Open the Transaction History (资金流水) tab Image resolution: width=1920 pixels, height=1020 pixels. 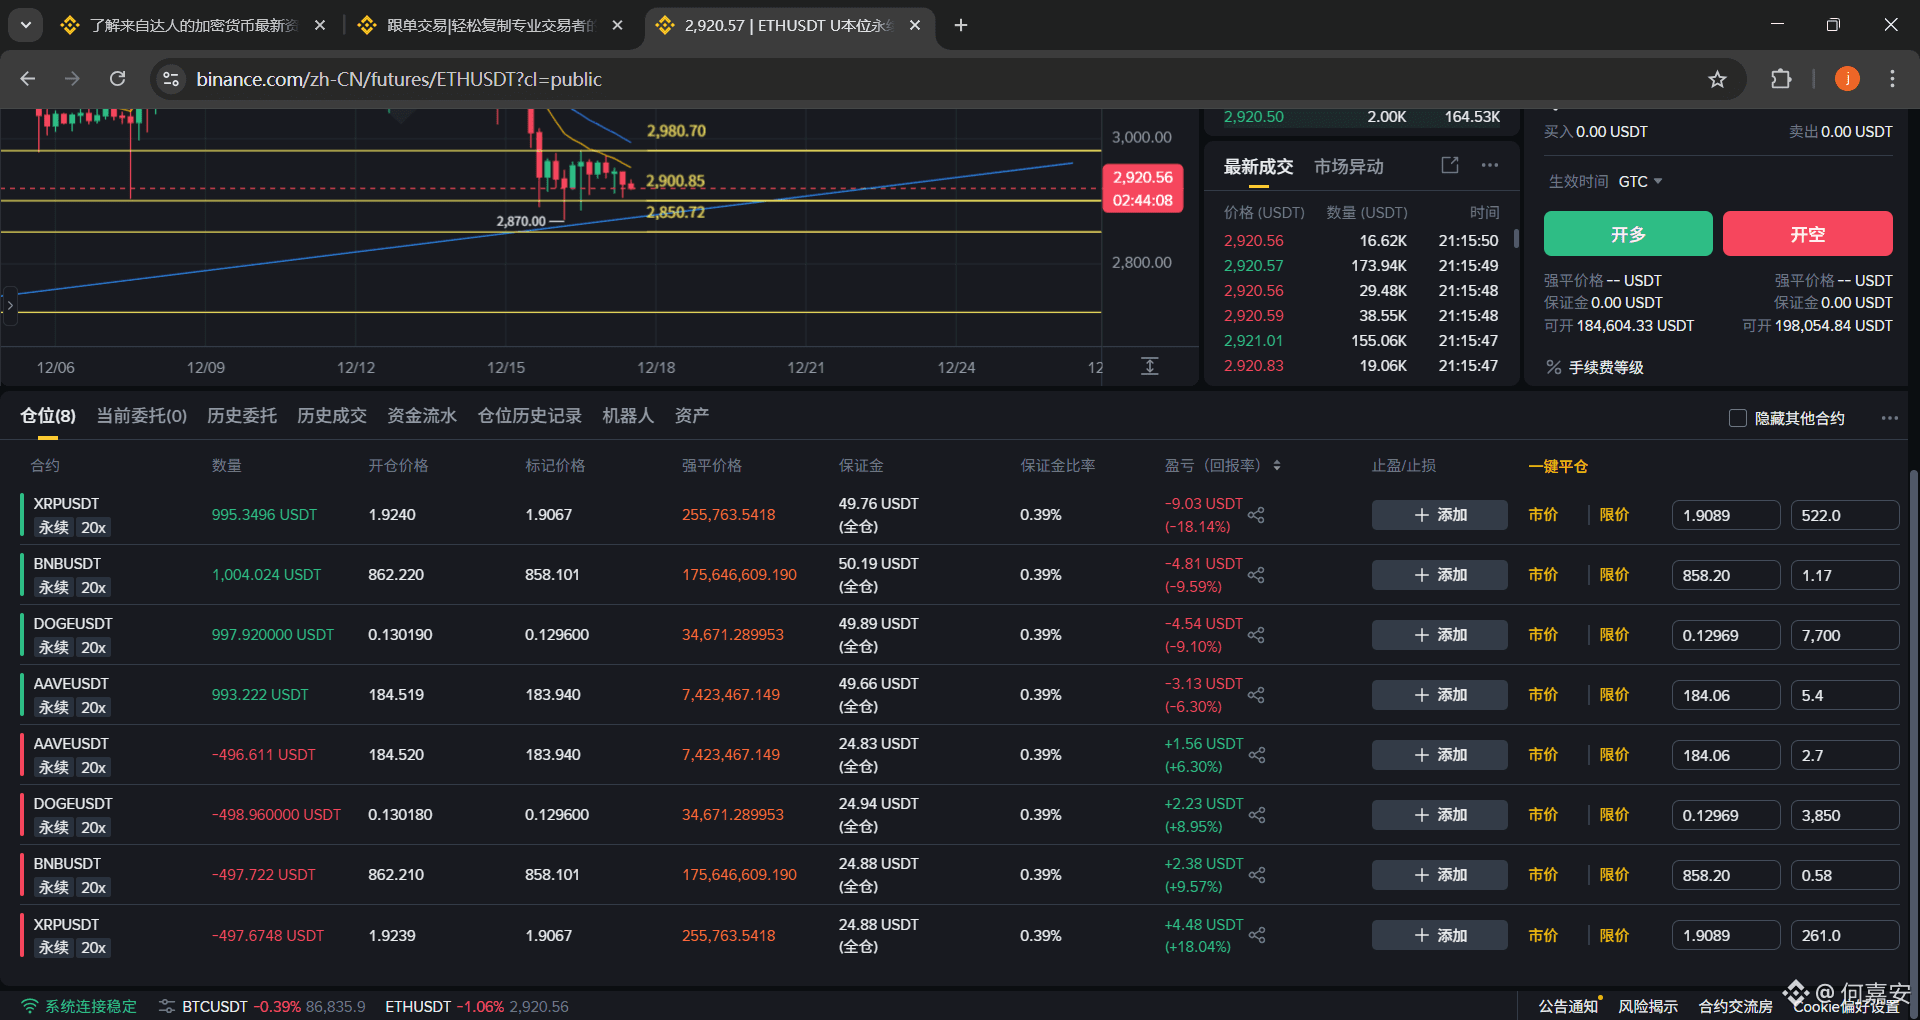[422, 416]
